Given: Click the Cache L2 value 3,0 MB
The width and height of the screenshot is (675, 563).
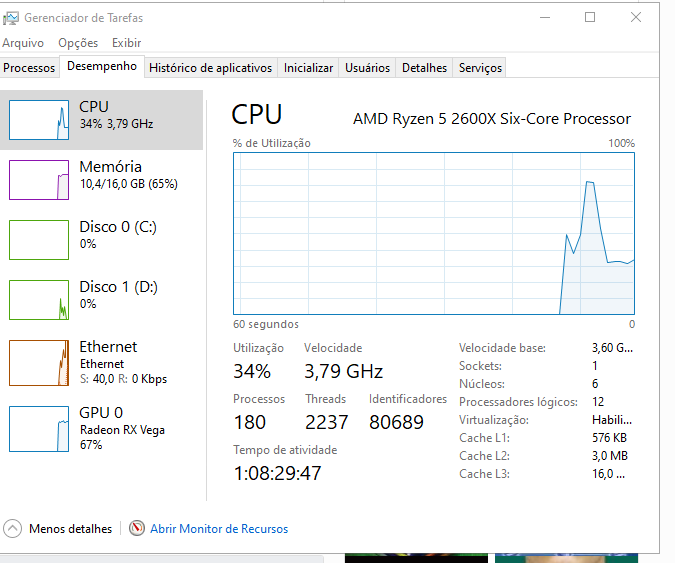Looking at the screenshot, I should click(x=610, y=456).
